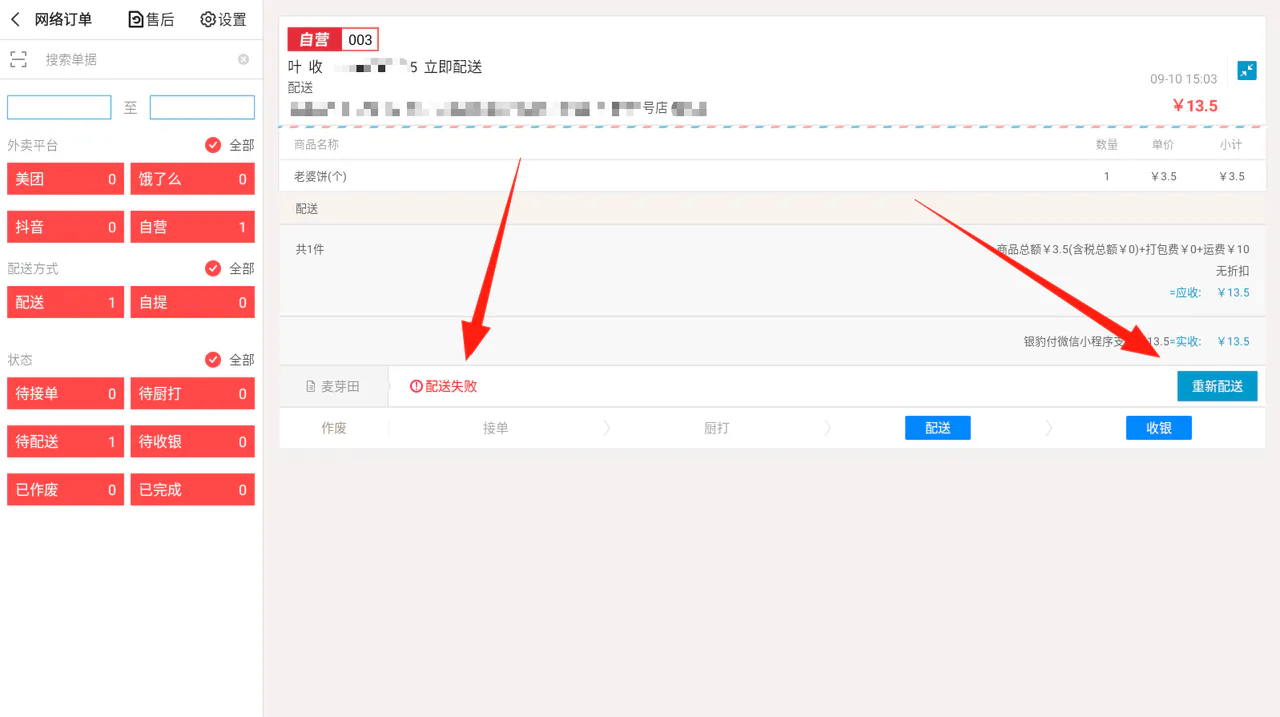
Task: Filter orders by 抖音 platform
Action: pyautogui.click(x=65, y=227)
